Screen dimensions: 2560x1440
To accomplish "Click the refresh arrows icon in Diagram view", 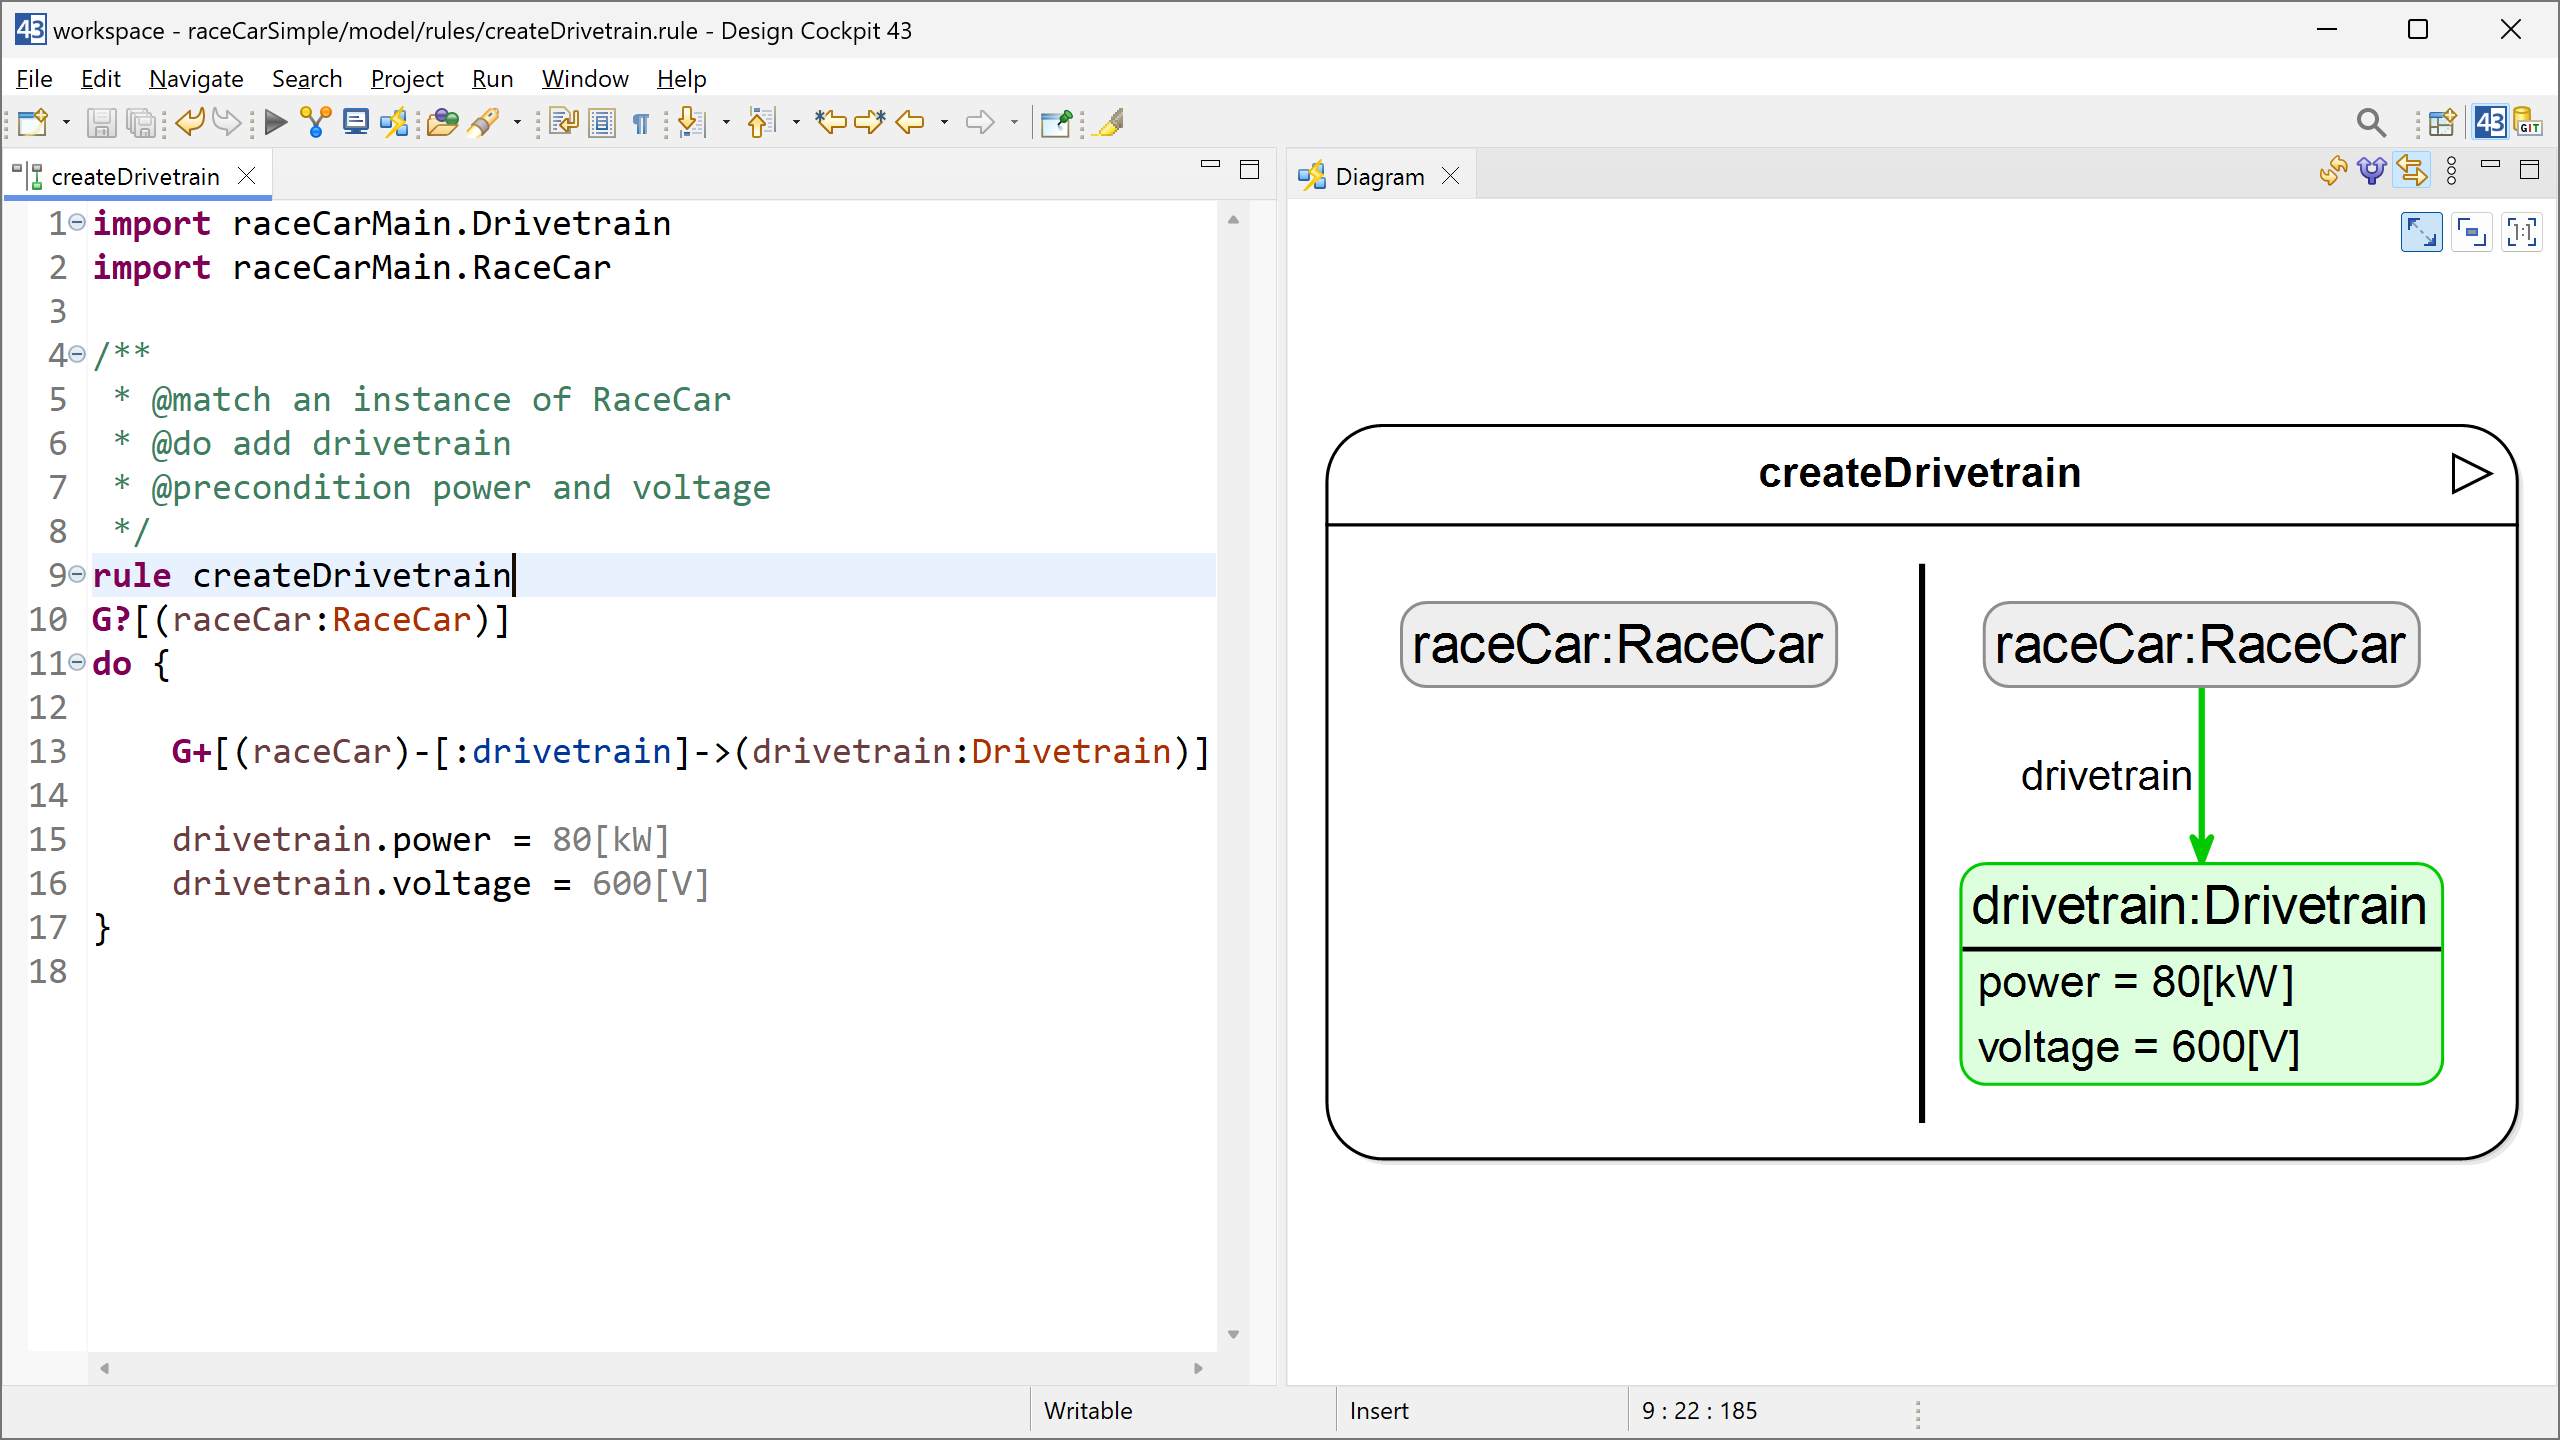I will 2333,172.
